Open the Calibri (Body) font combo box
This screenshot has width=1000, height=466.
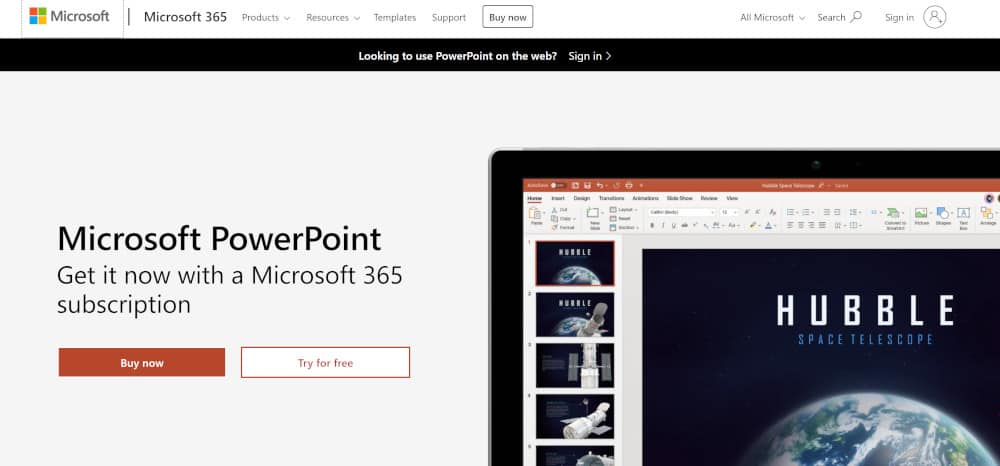point(682,212)
